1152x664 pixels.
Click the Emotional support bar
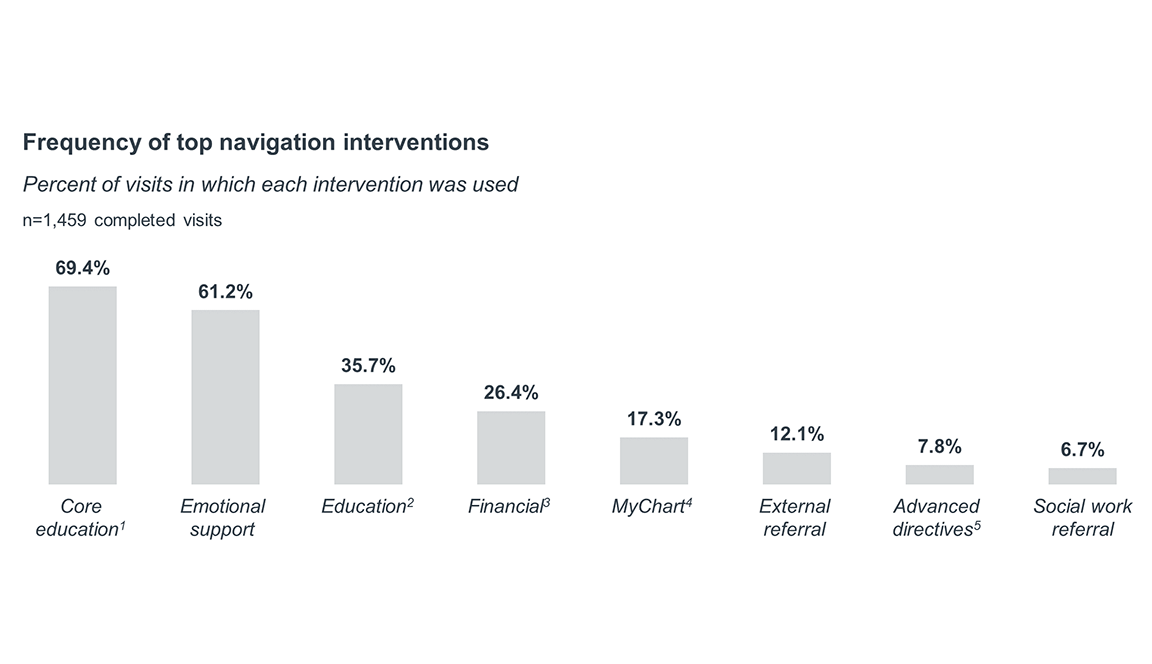[225, 397]
